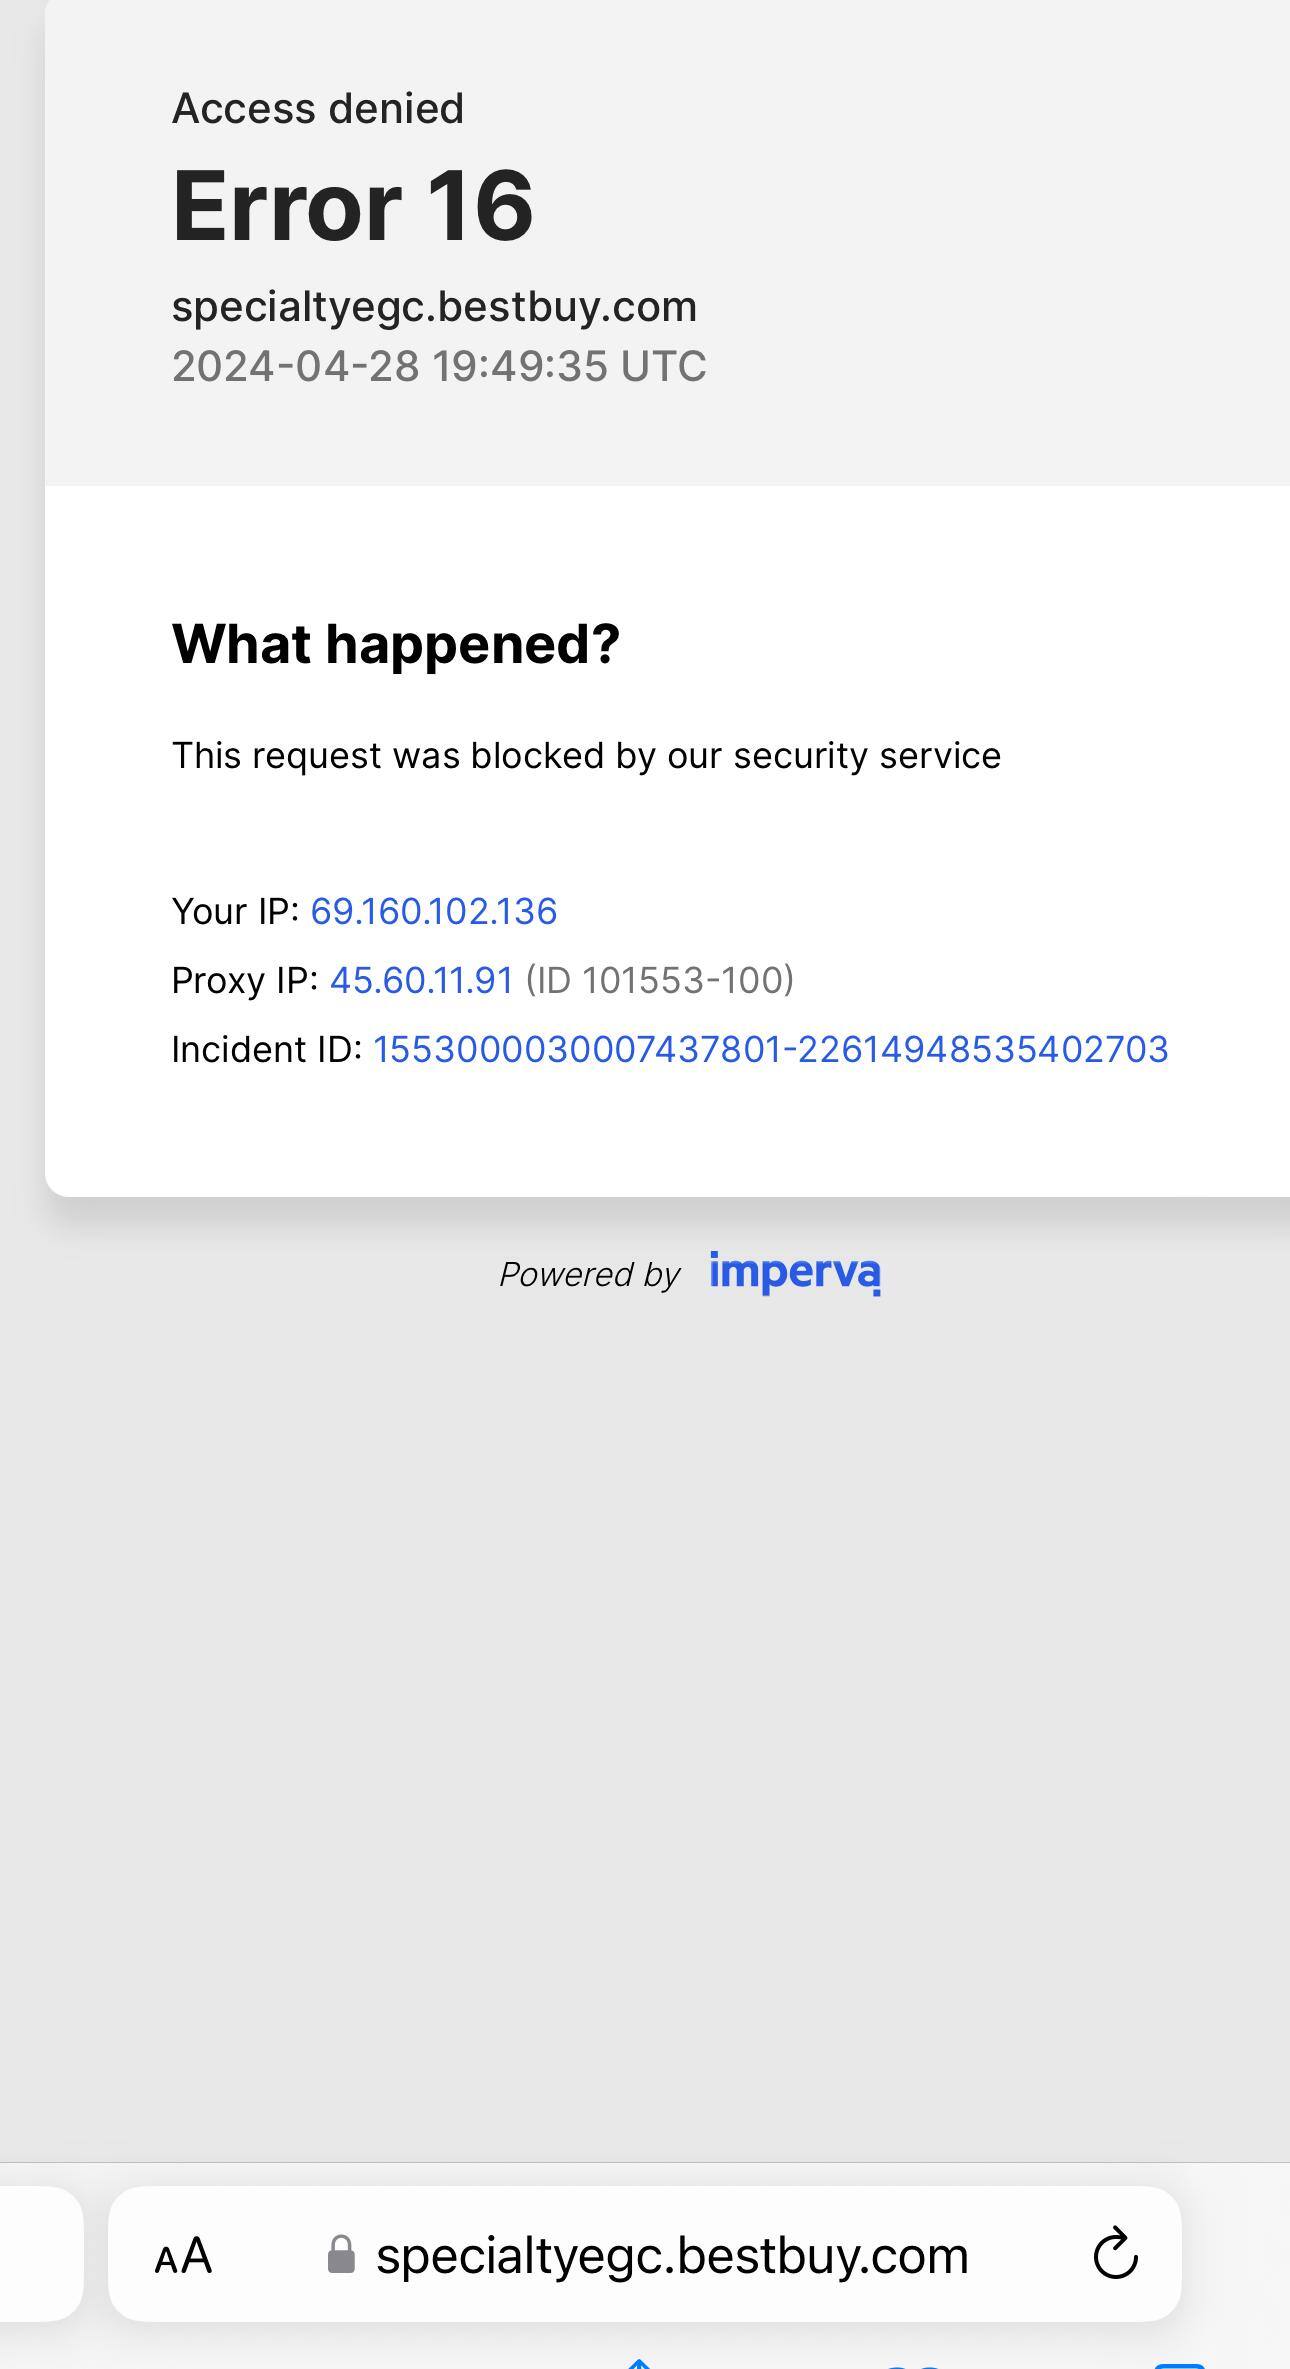This screenshot has height=2369, width=1290.
Task: Click the "Powered by" text
Action: click(x=589, y=1274)
